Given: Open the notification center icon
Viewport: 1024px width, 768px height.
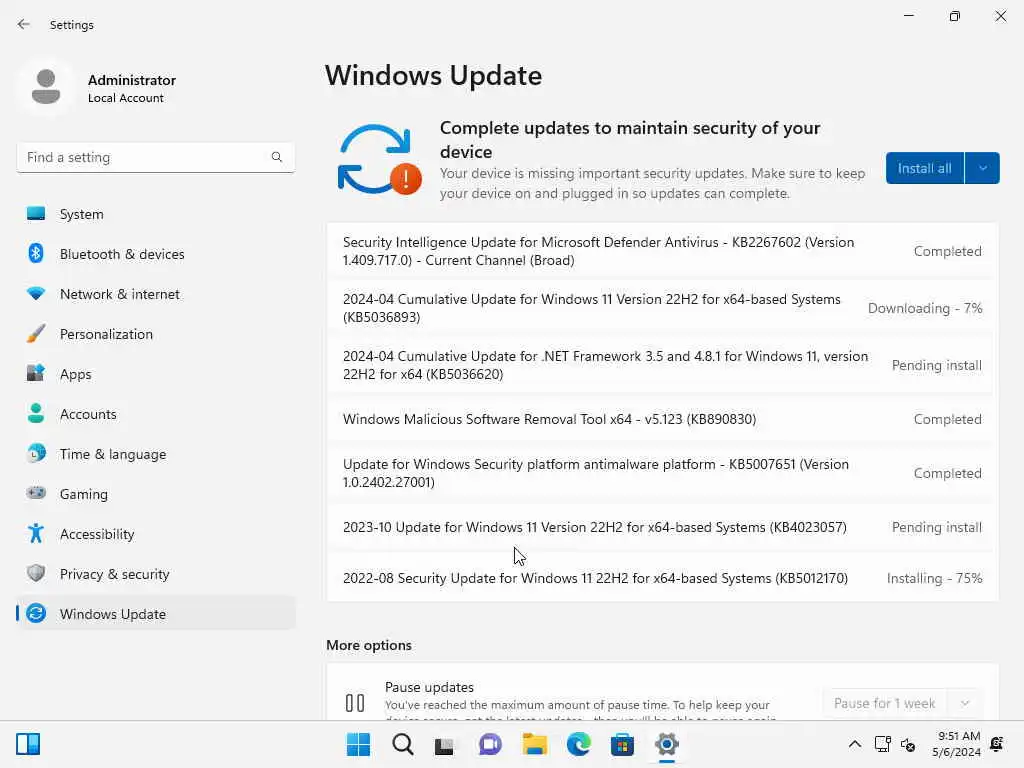Looking at the screenshot, I should tap(997, 744).
